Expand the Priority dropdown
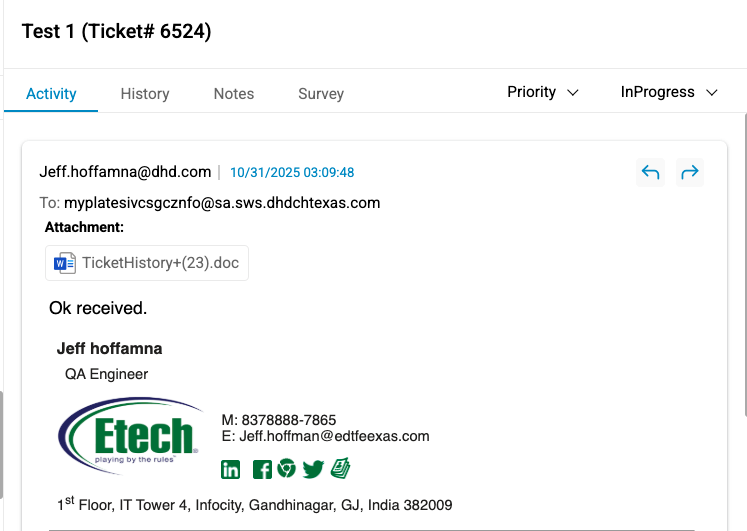 pyautogui.click(x=543, y=92)
